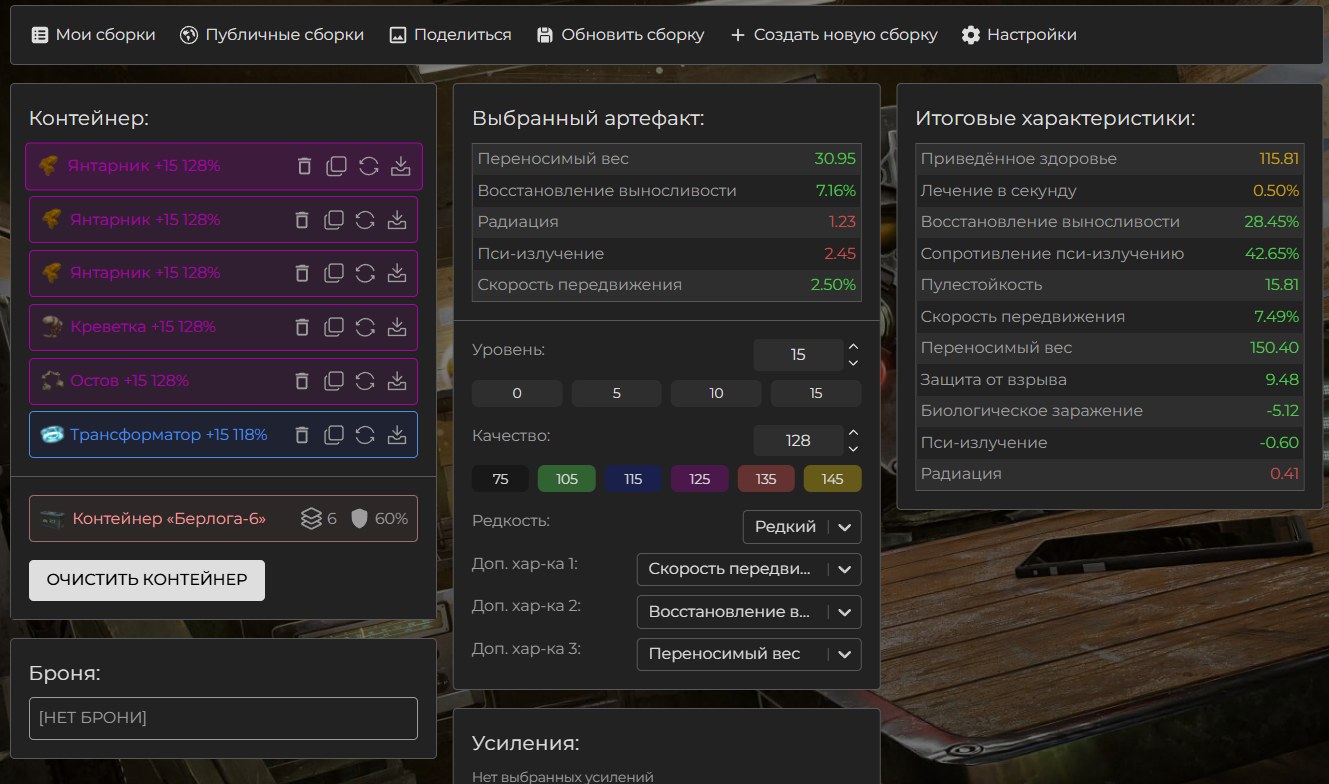1329x784 pixels.
Task: Decrease Уровень with down stepper arrow
Action: (853, 363)
